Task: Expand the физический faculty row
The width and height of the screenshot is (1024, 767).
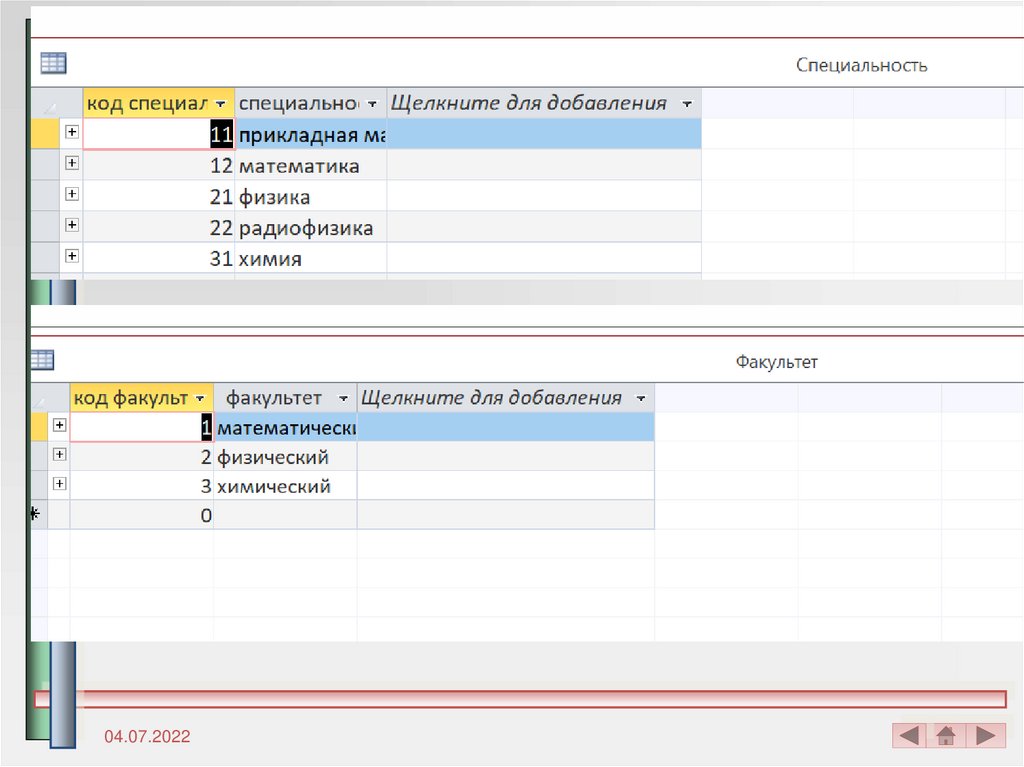Action: click(x=59, y=455)
